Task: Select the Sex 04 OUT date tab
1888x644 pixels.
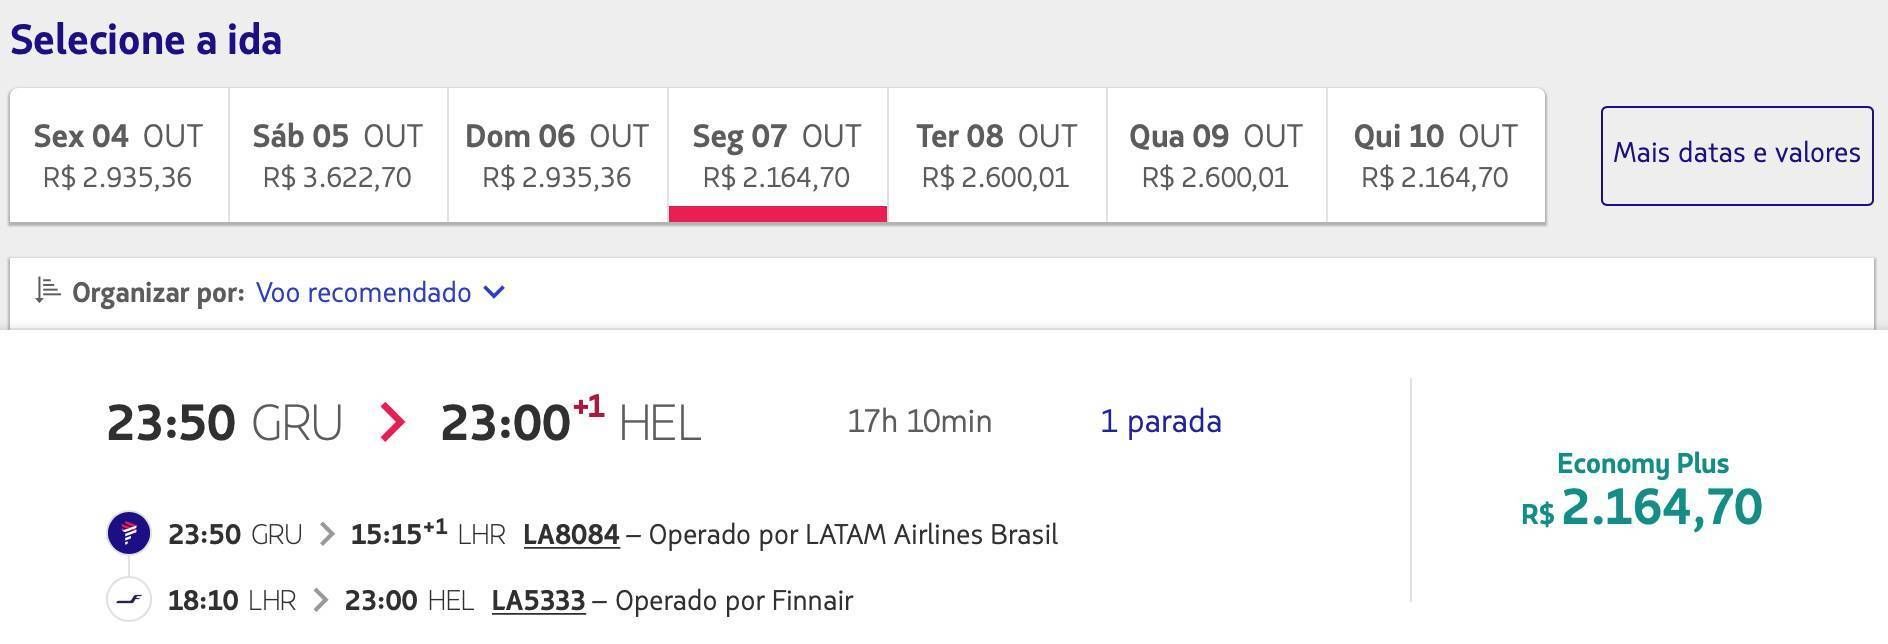Action: pos(119,155)
